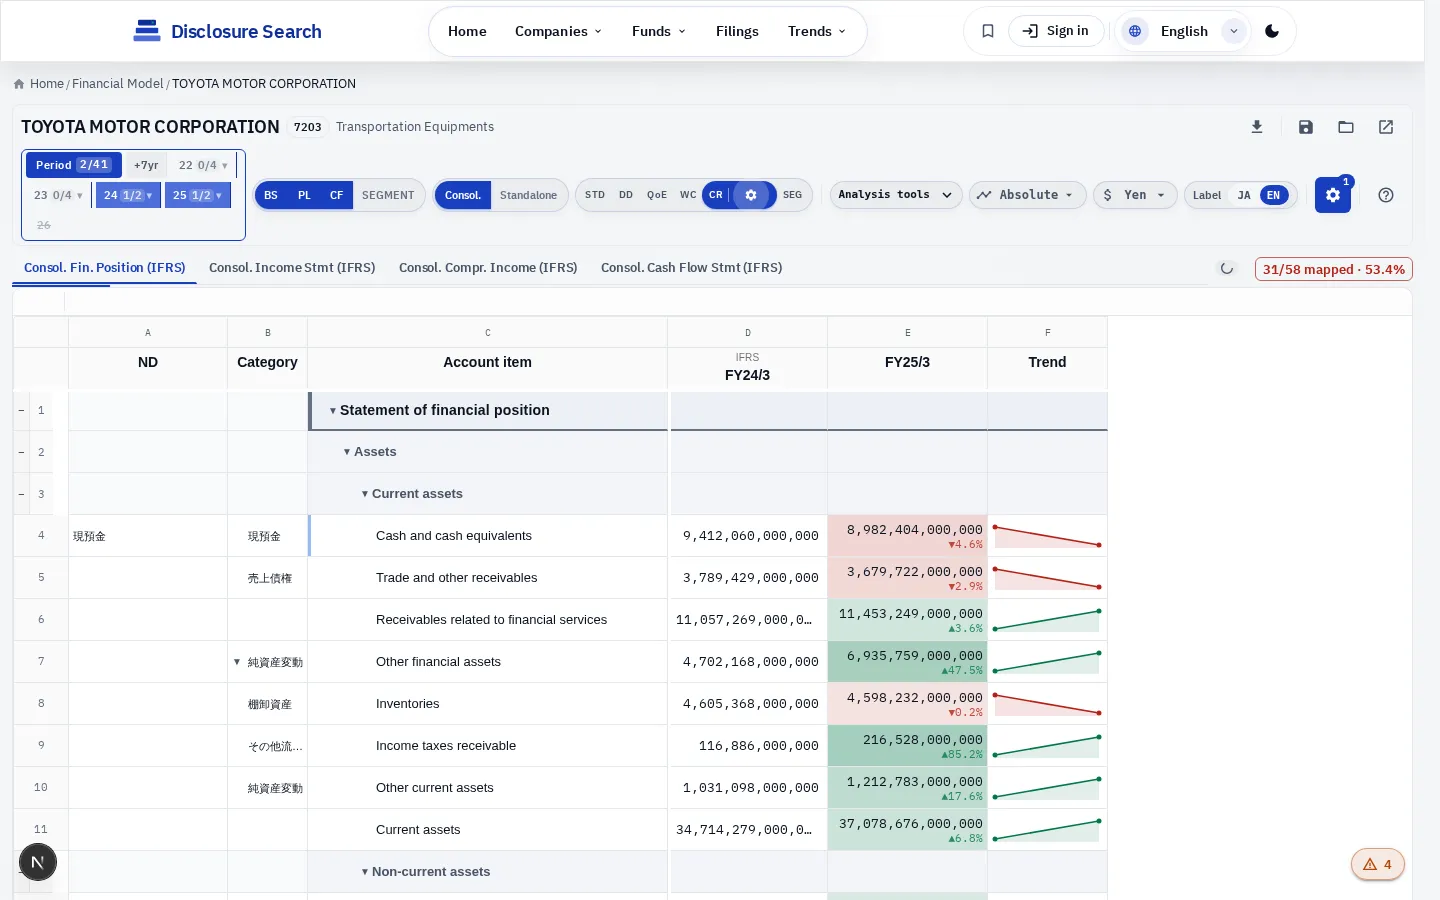1440x900 pixels.
Task: Select the CR view mode
Action: [x=716, y=195]
